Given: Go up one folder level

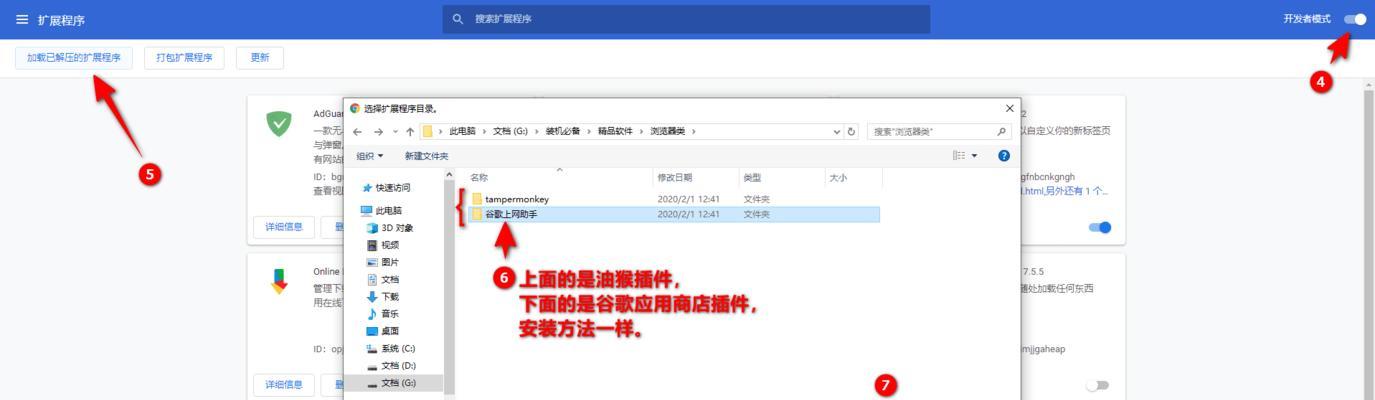Looking at the screenshot, I should tap(410, 132).
